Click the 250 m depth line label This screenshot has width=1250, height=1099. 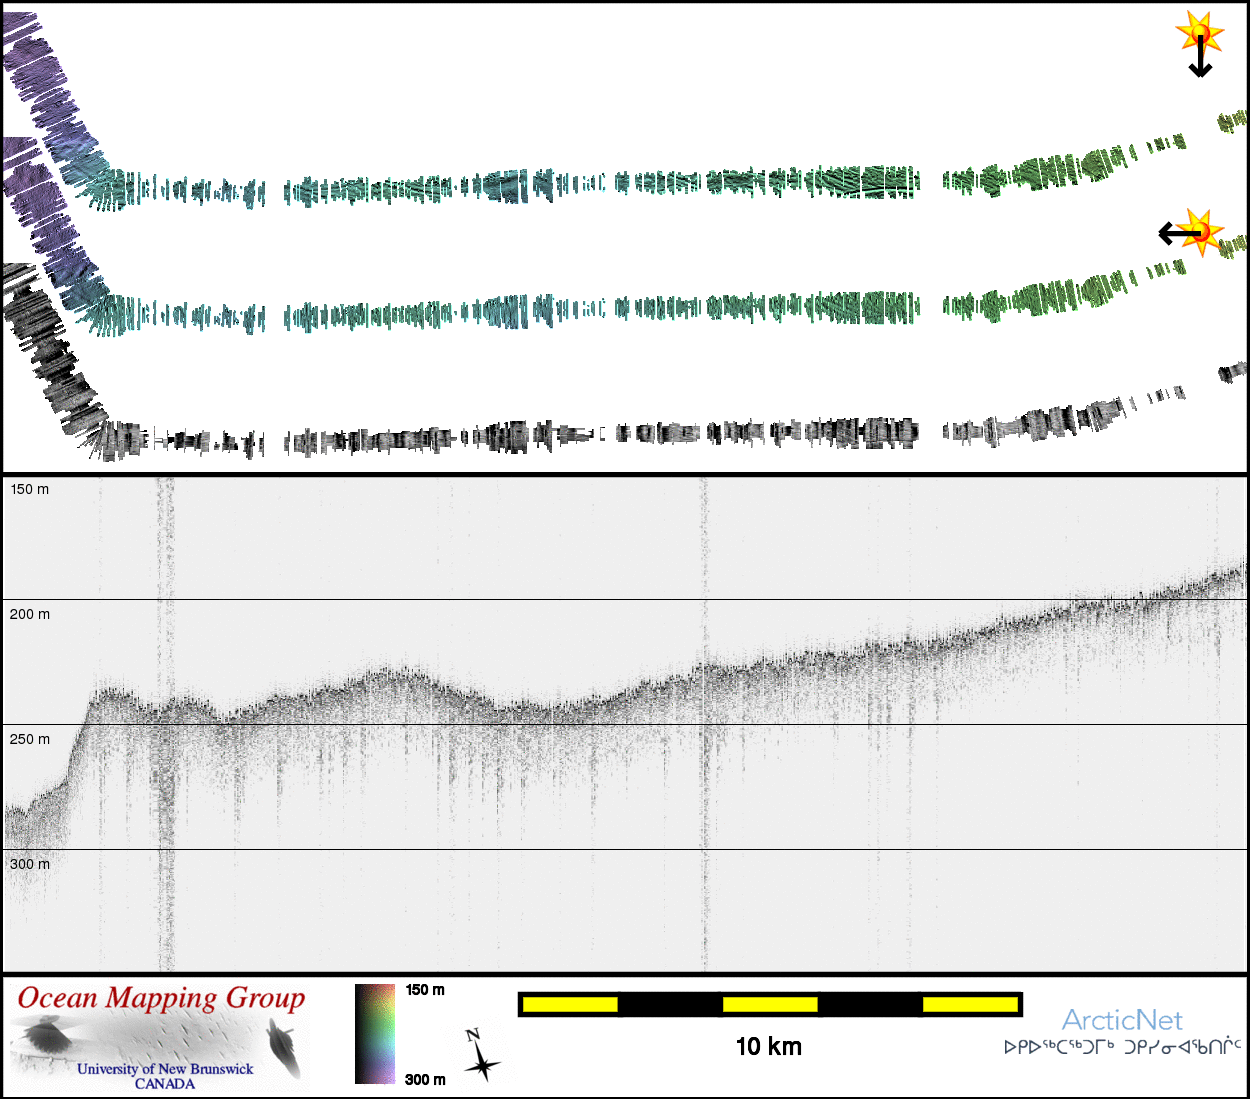30,739
